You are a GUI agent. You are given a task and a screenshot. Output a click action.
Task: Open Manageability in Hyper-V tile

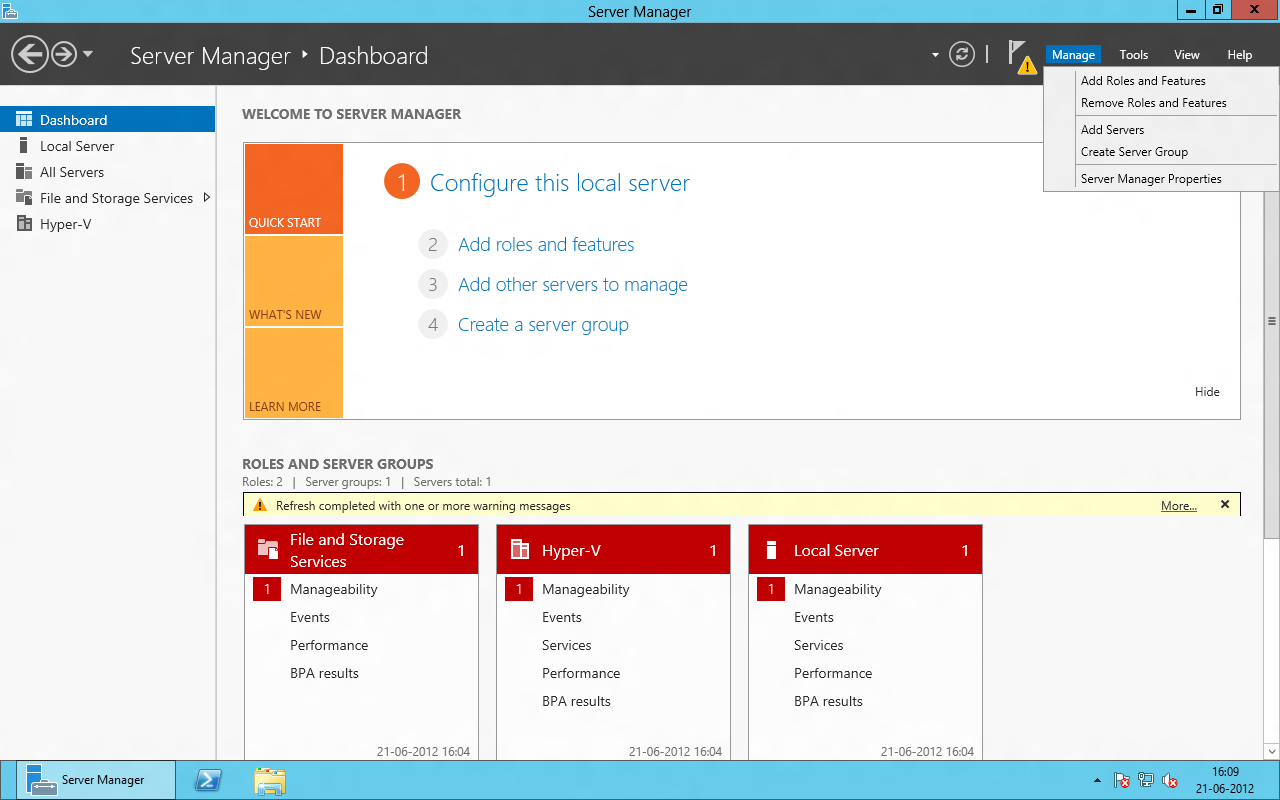586,590
